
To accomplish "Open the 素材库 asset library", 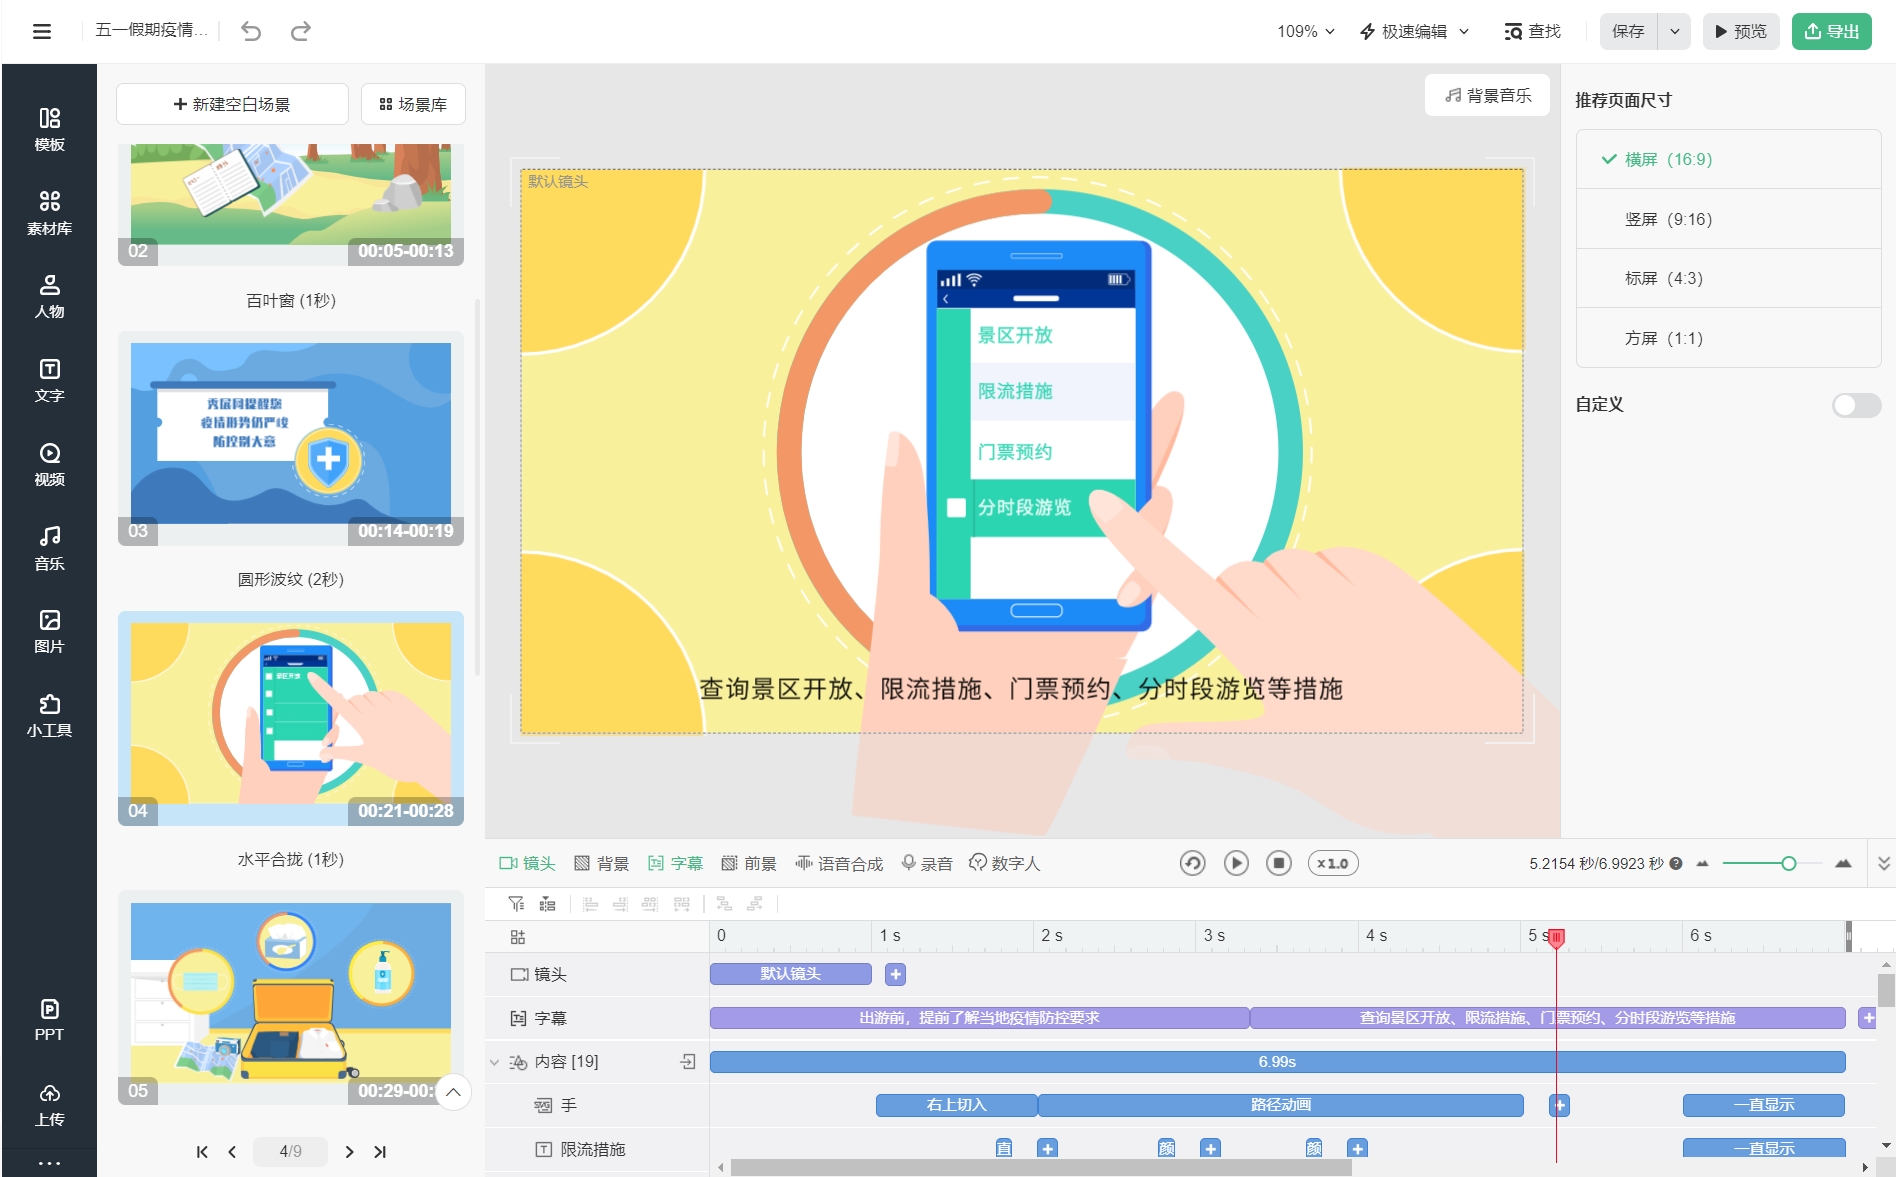I will point(49,213).
